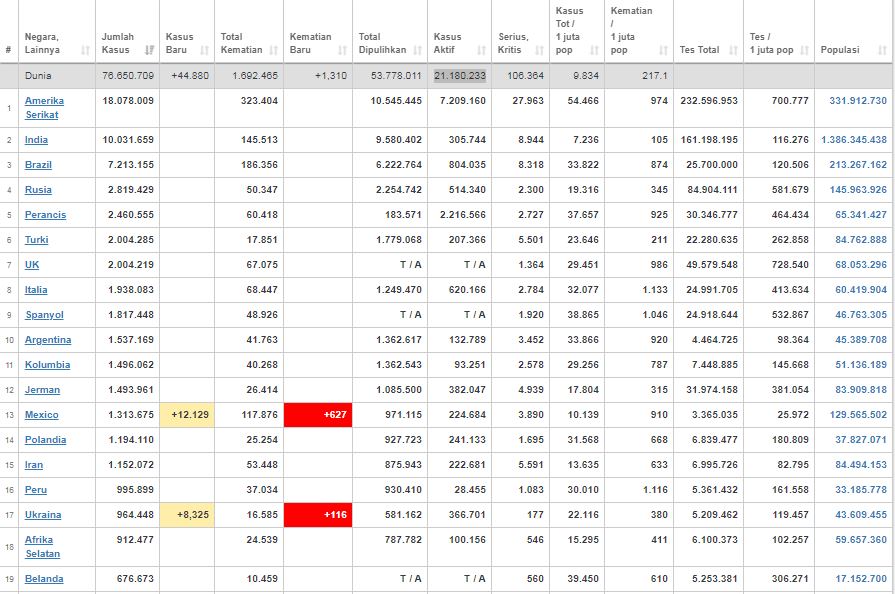The image size is (895, 594).
Task: Open the Afrika Selatan country link
Action: click(42, 547)
